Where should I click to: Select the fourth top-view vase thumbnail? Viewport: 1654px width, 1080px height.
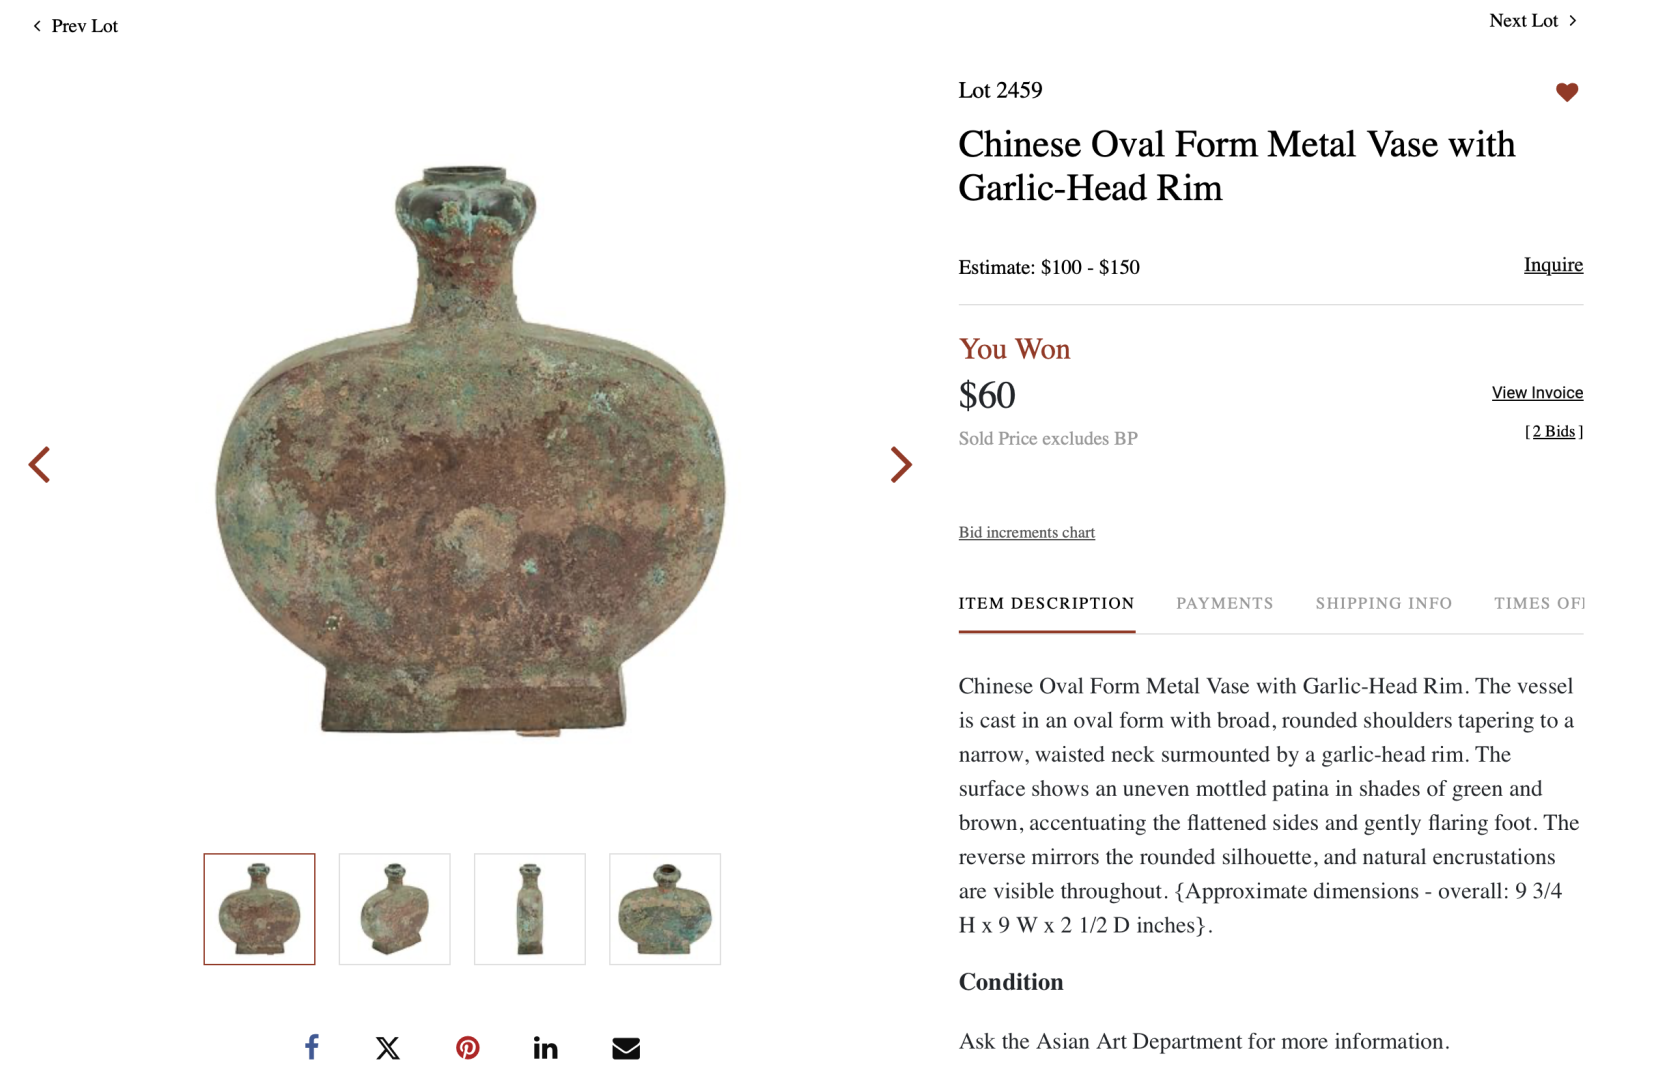pyautogui.click(x=664, y=908)
